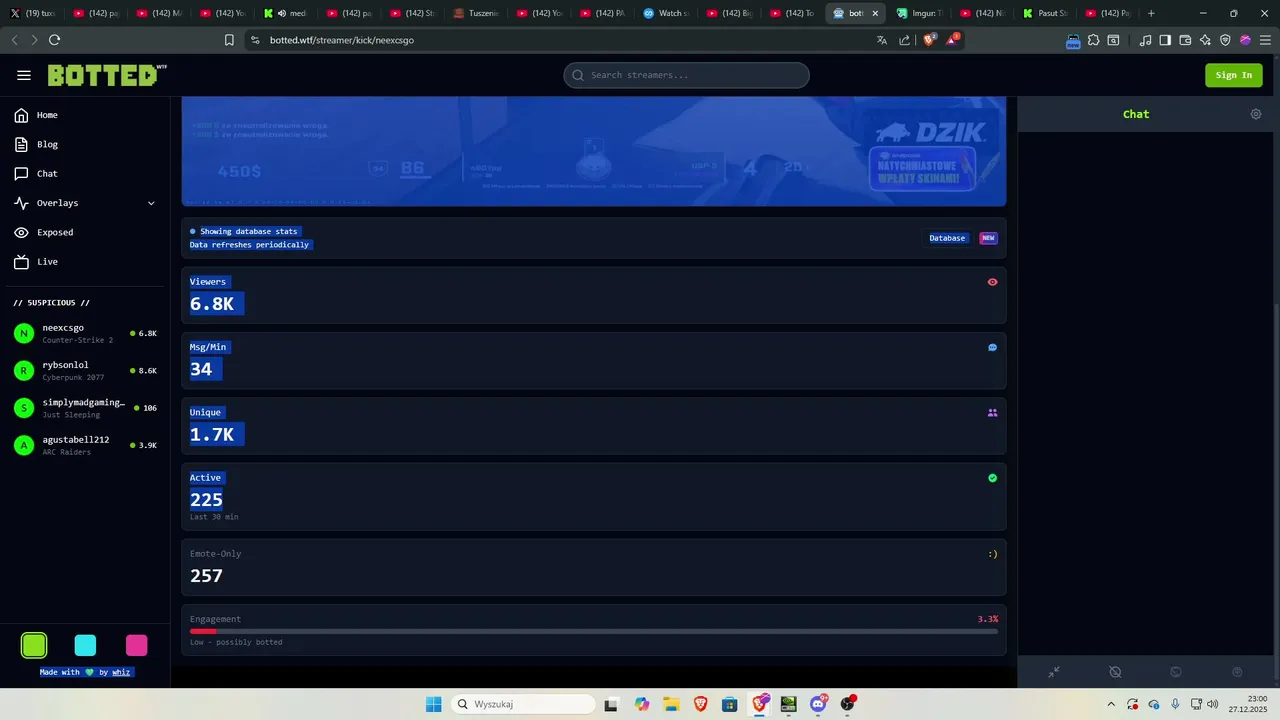Viewport: 1280px width, 720px height.
Task: Open the browser main menu
Action: (x=1265, y=40)
